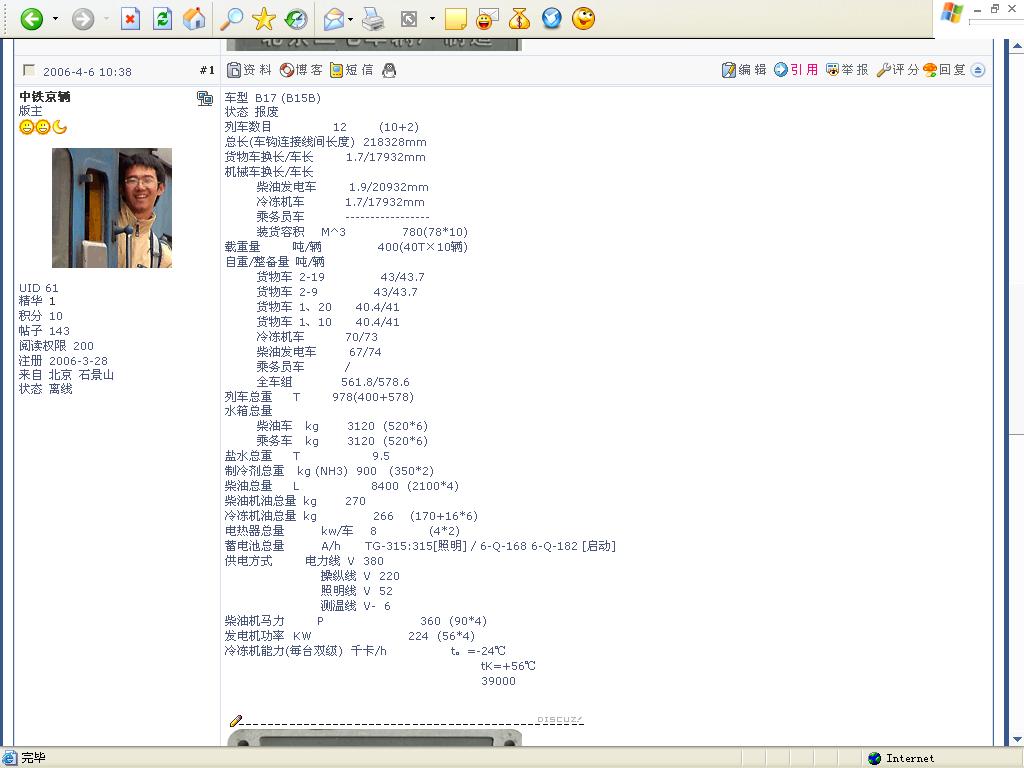
Task: Open the dropdown after the full-screen icon
Action: [x=432, y=19]
